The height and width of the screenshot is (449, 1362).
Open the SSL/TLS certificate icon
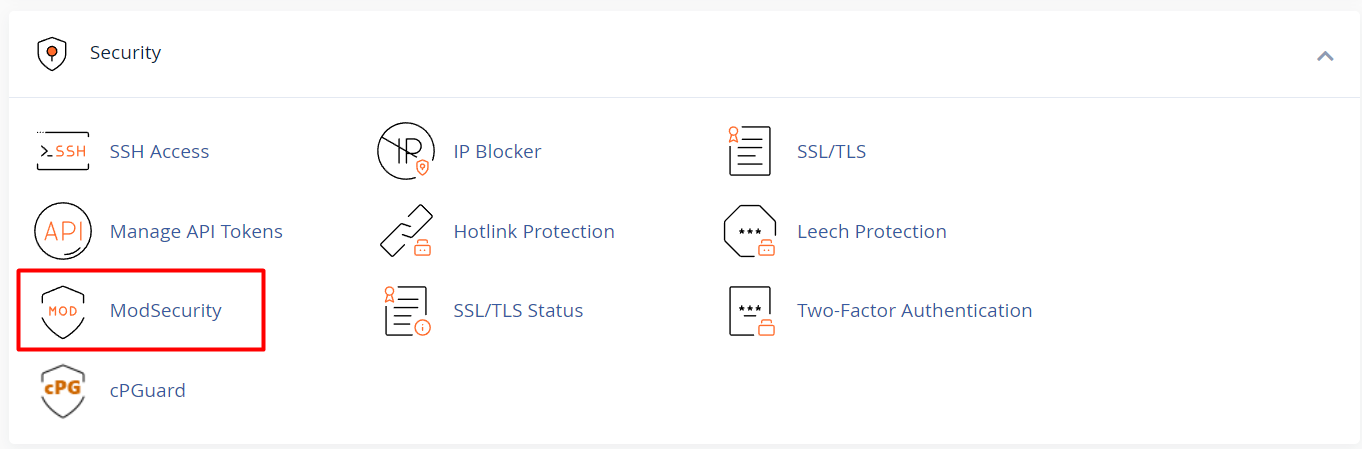750,151
